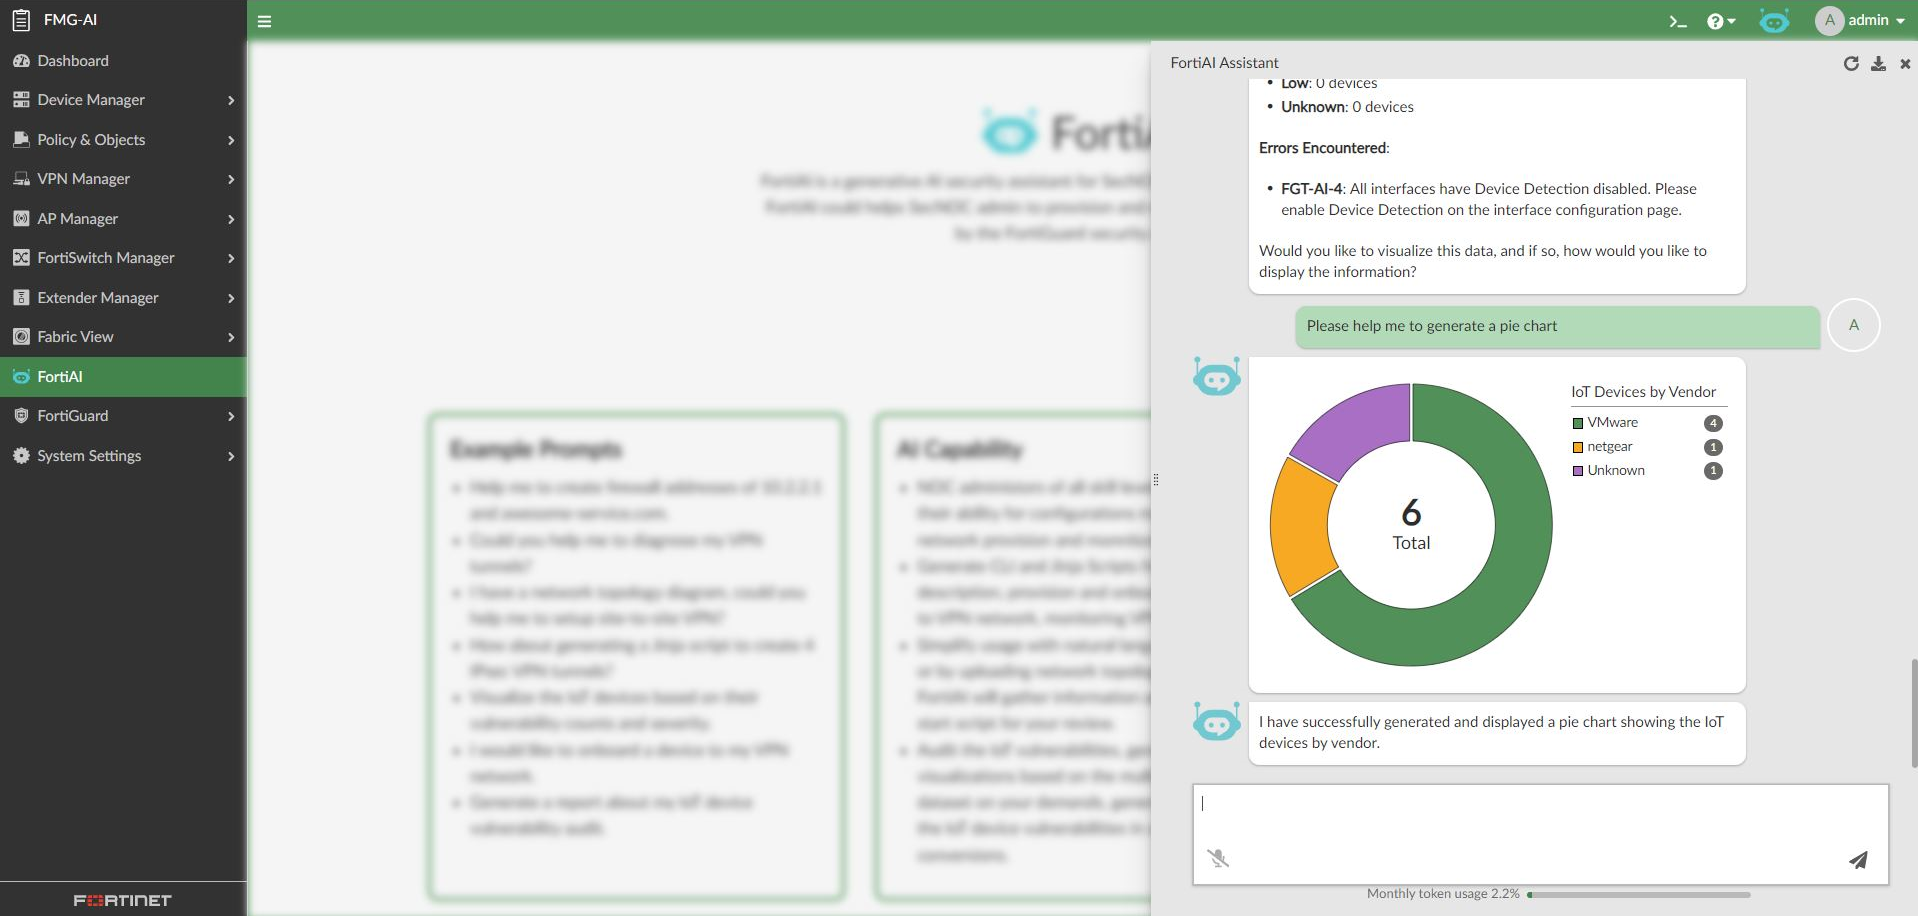Click the FortiAI robot icon in the header
Screen dimensions: 1918x916
(x=1773, y=20)
